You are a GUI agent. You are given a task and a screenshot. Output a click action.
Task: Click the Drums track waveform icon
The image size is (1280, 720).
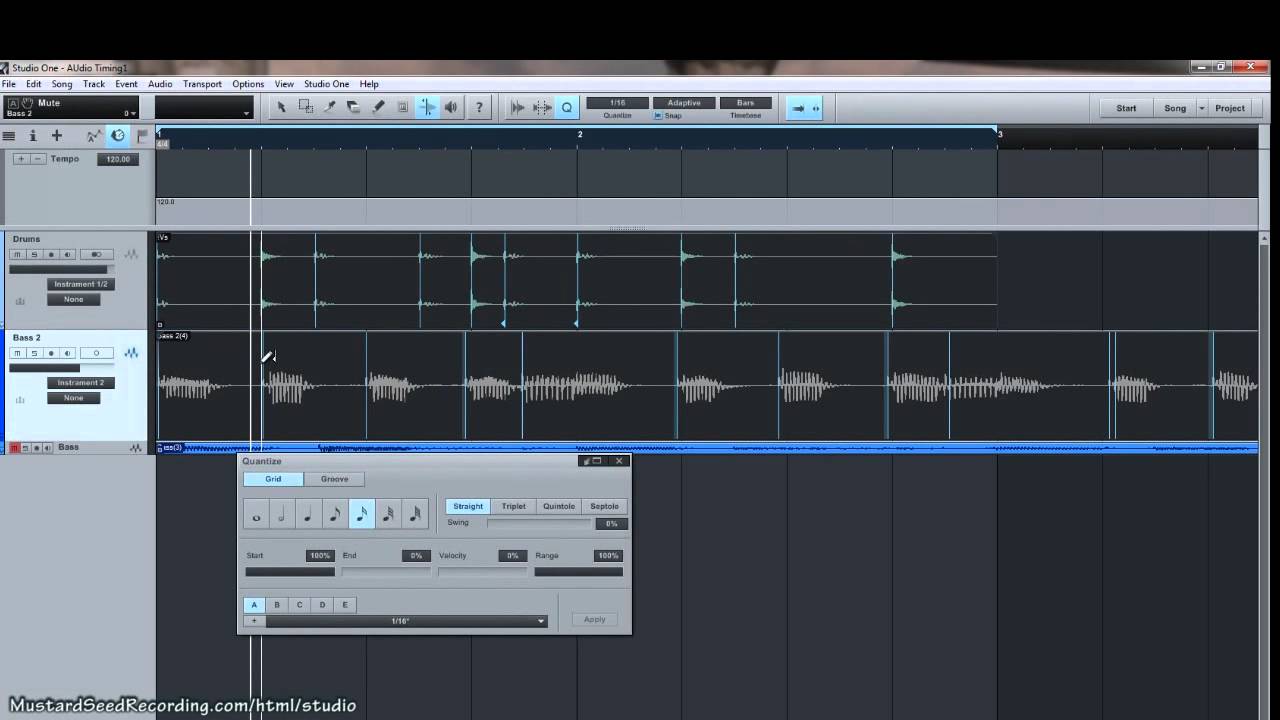point(131,254)
